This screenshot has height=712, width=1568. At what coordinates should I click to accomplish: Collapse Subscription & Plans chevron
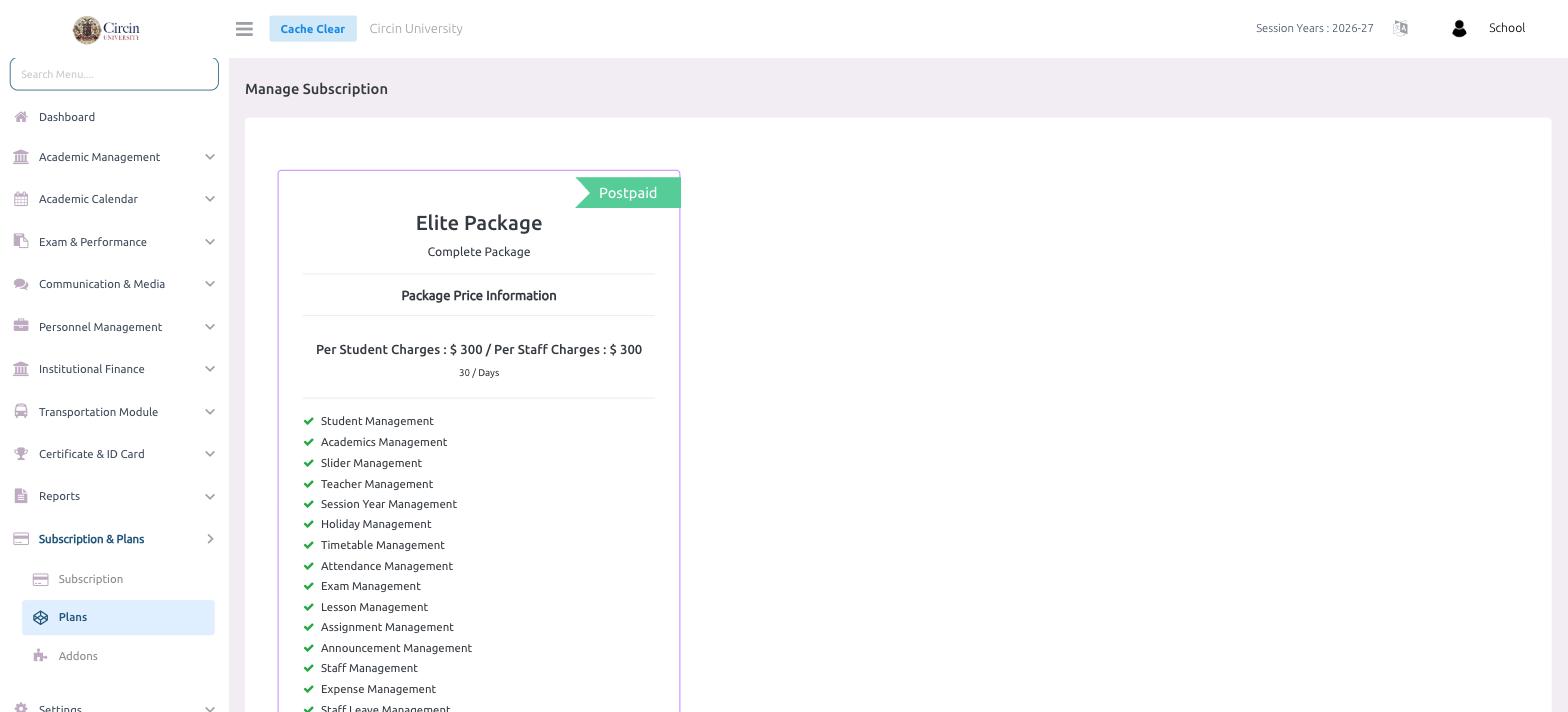[x=210, y=539]
